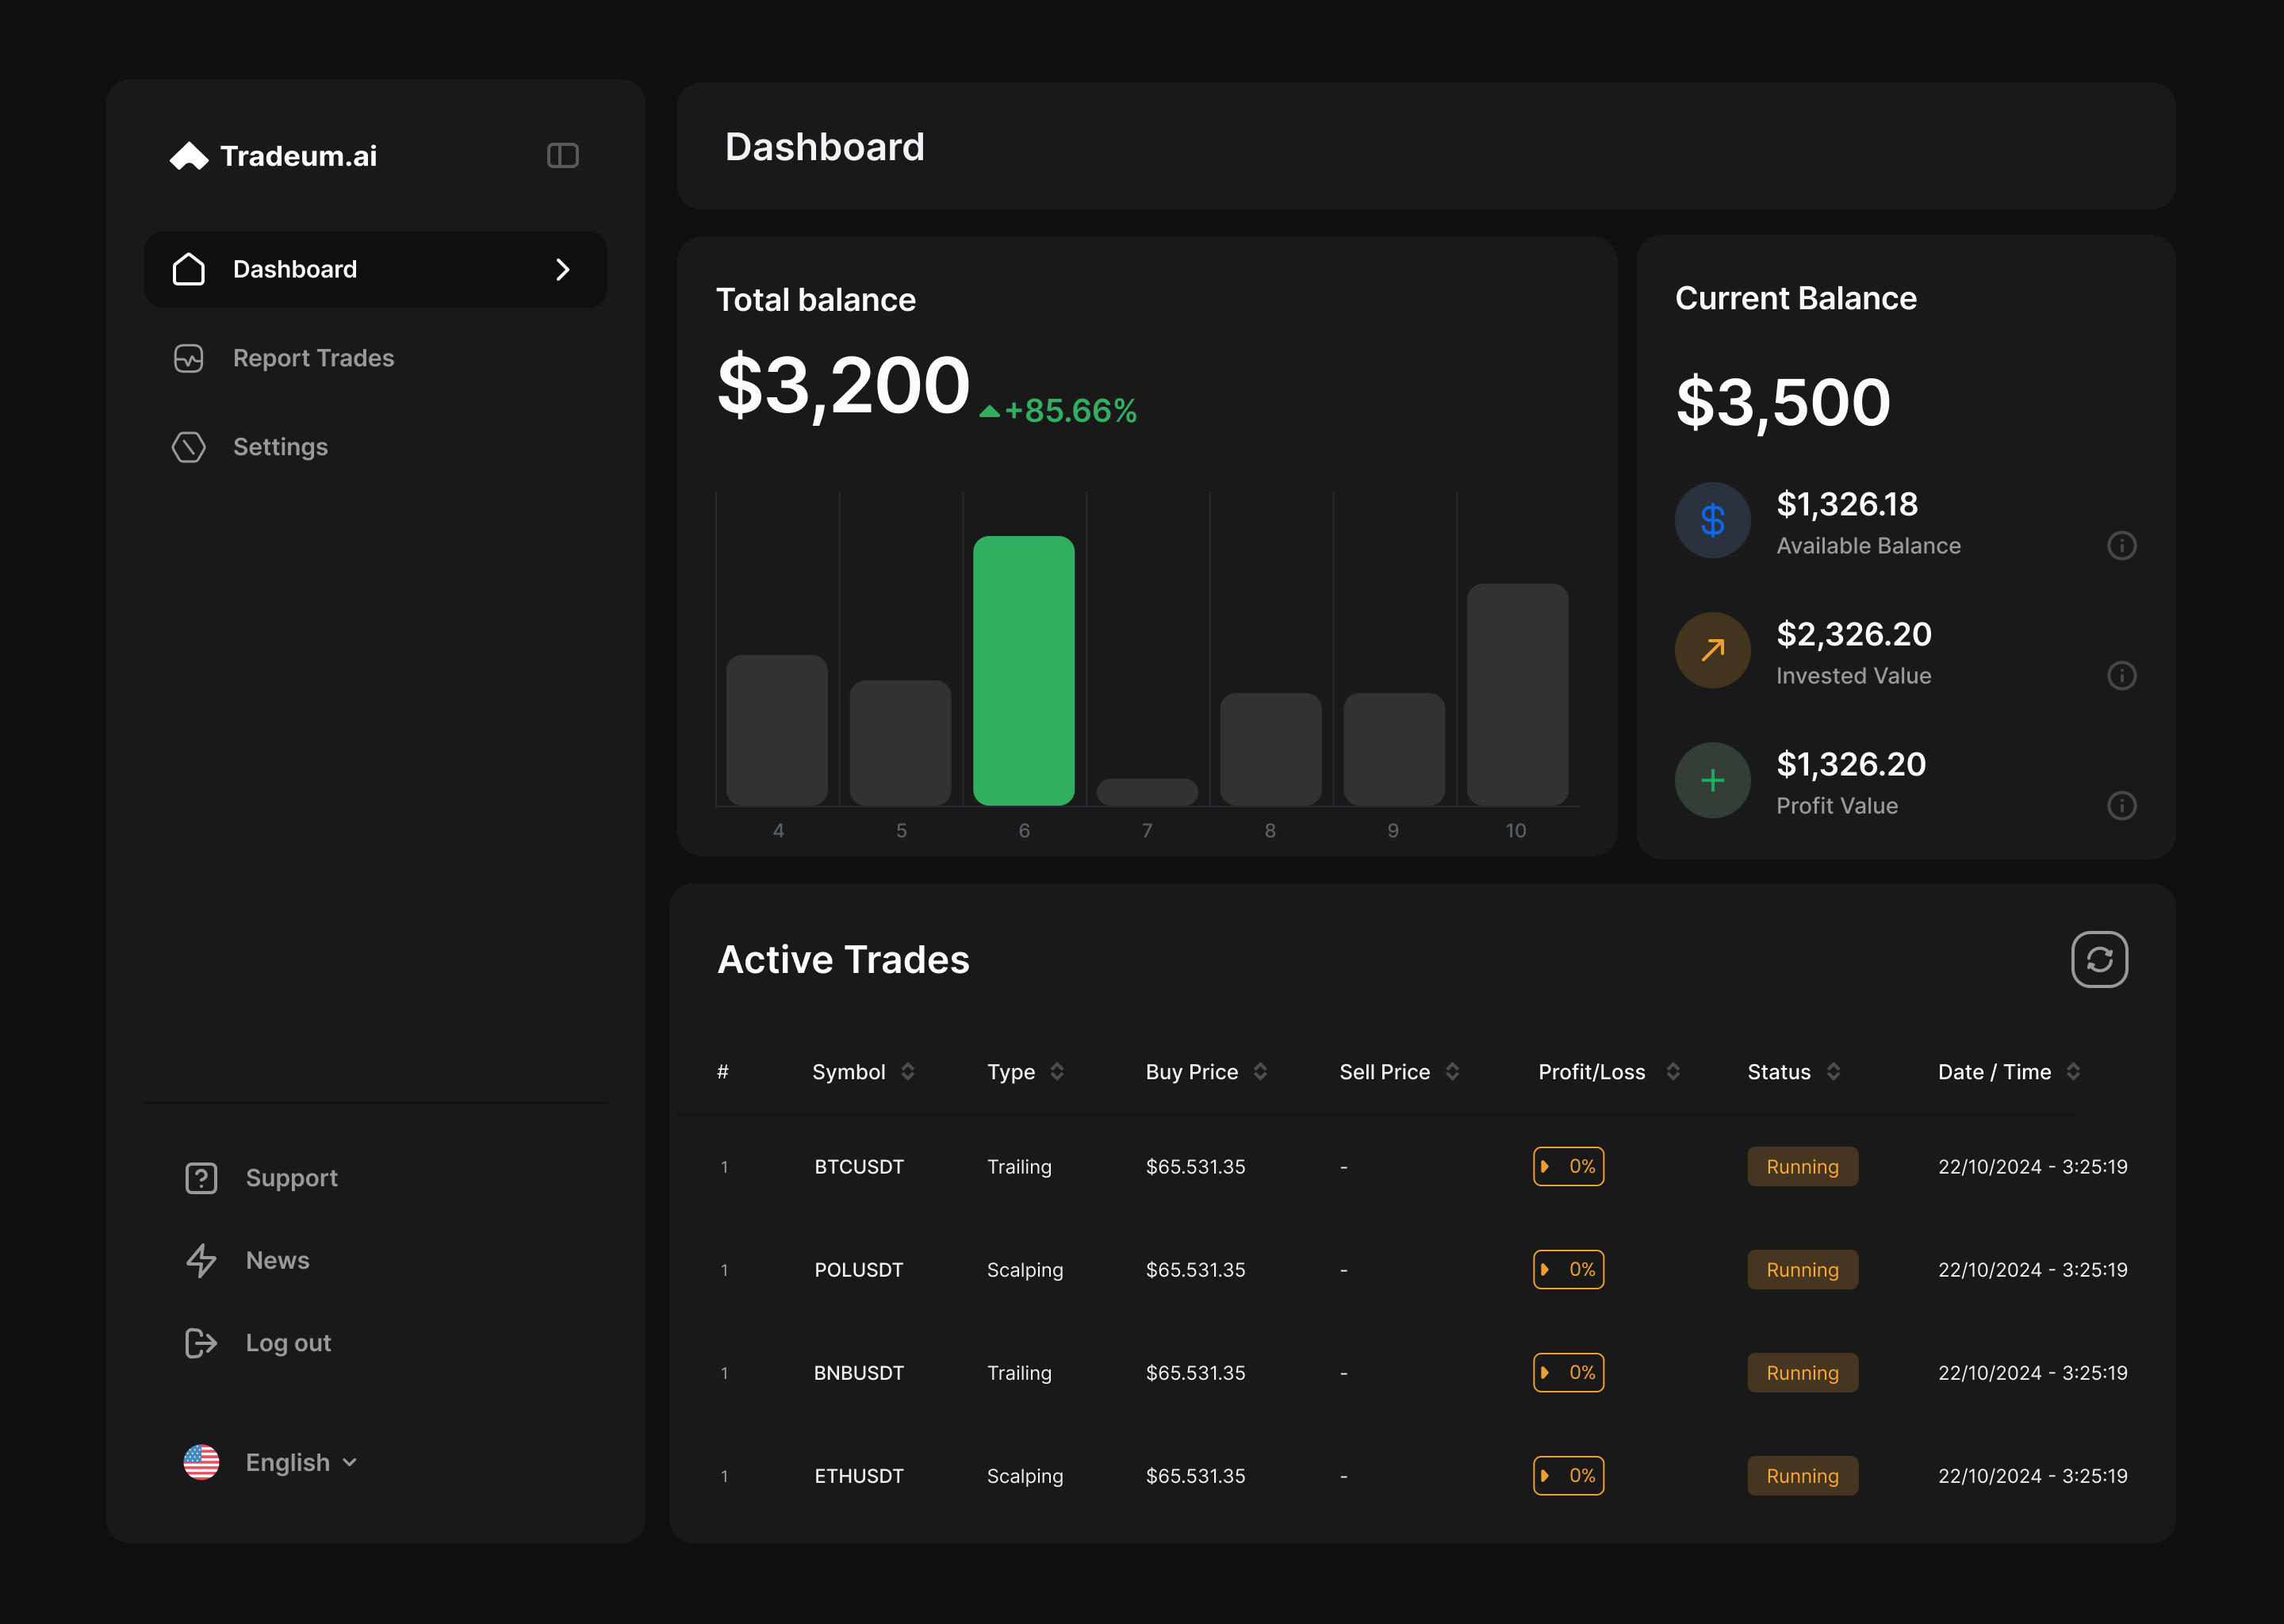Click the Log out link
The width and height of the screenshot is (2284, 1624).
pos(287,1343)
